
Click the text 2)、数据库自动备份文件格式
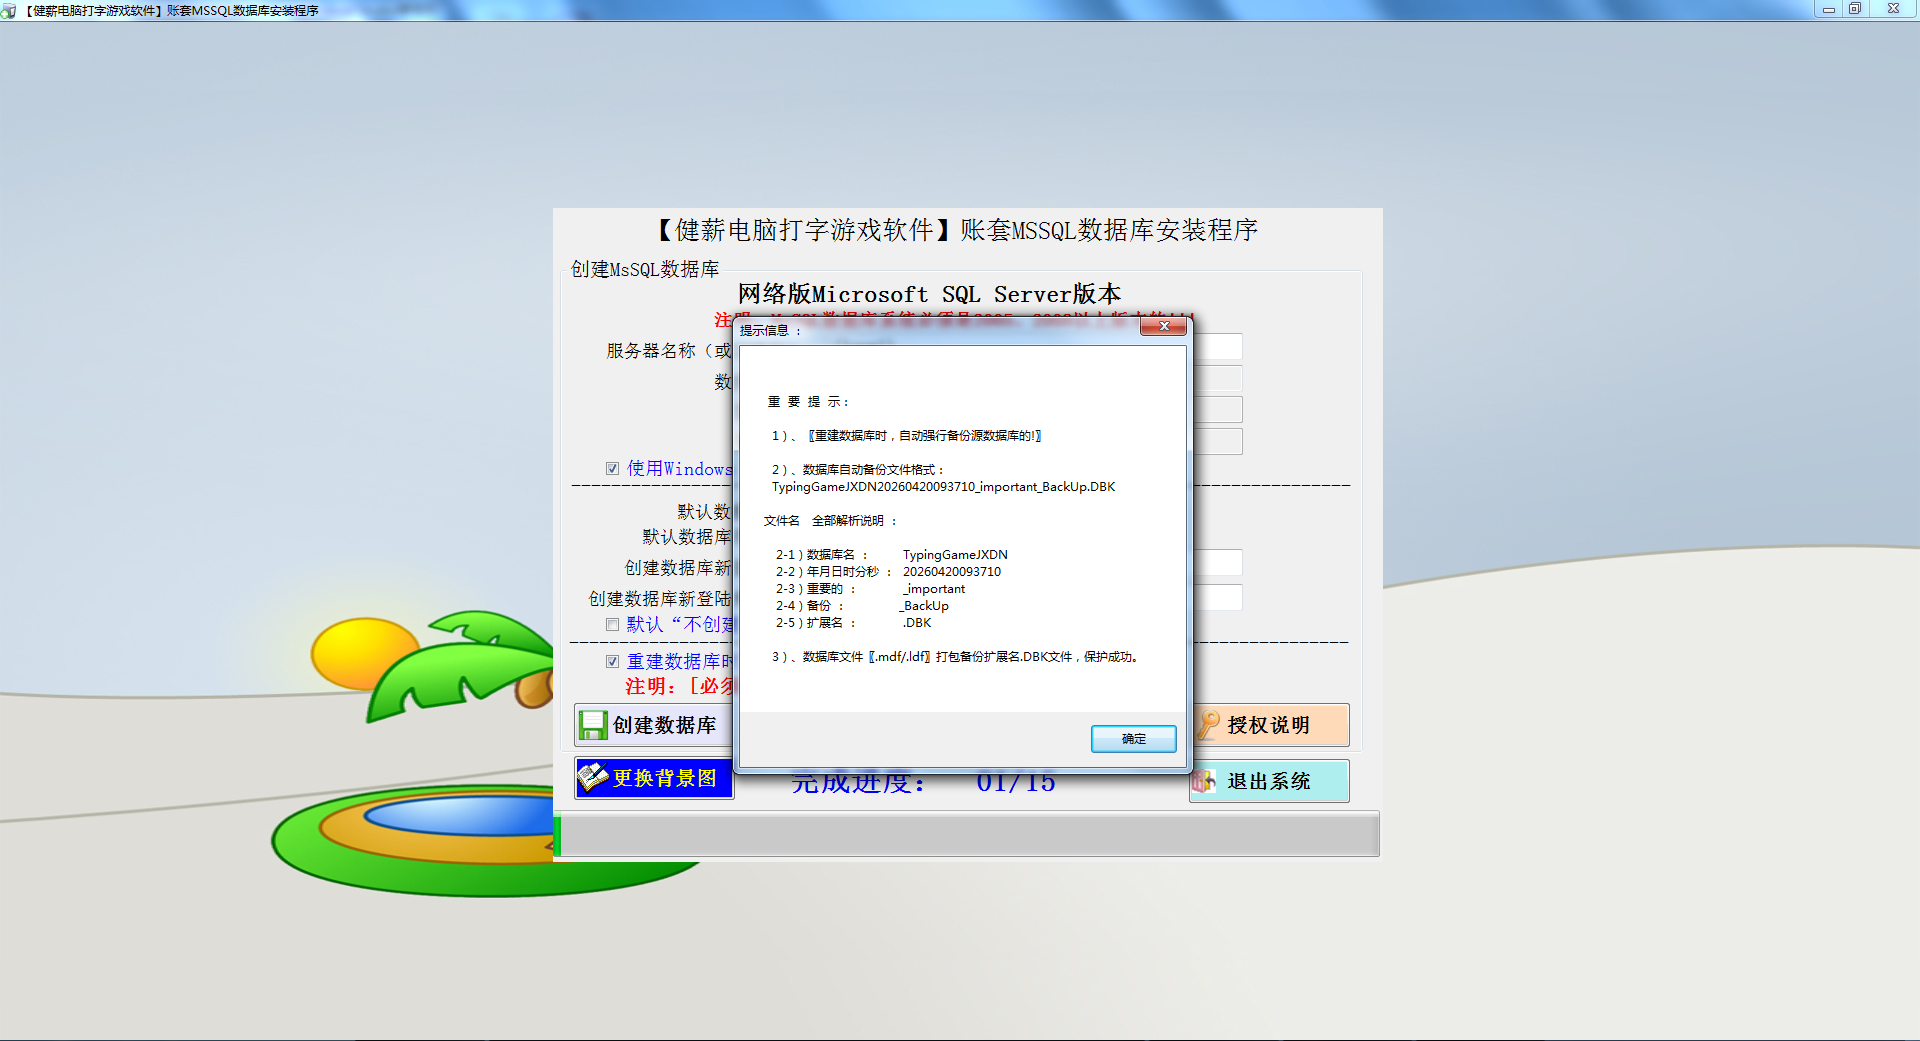point(858,470)
